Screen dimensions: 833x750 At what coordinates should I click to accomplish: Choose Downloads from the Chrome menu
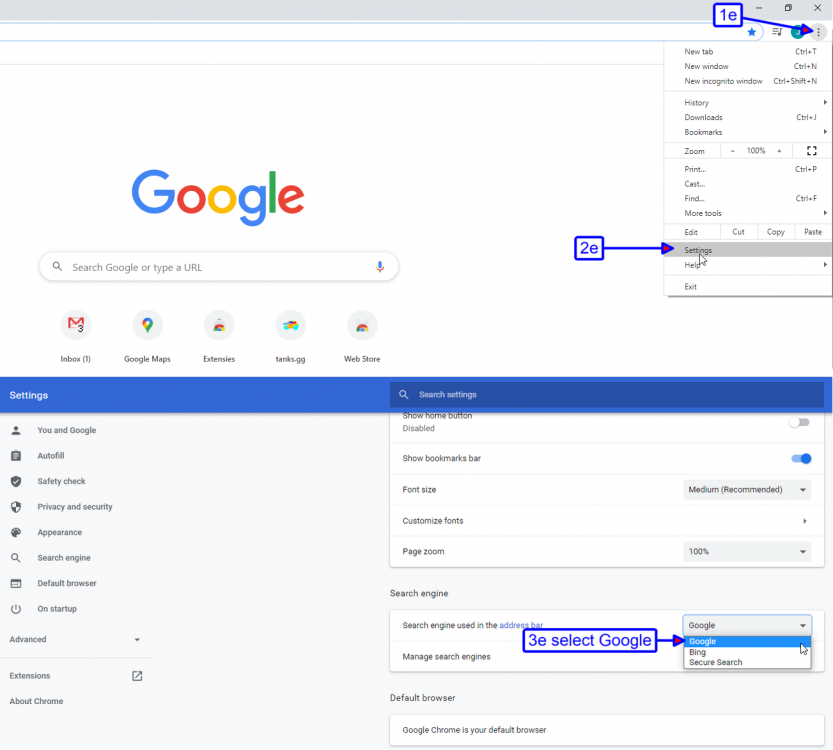coord(748,117)
